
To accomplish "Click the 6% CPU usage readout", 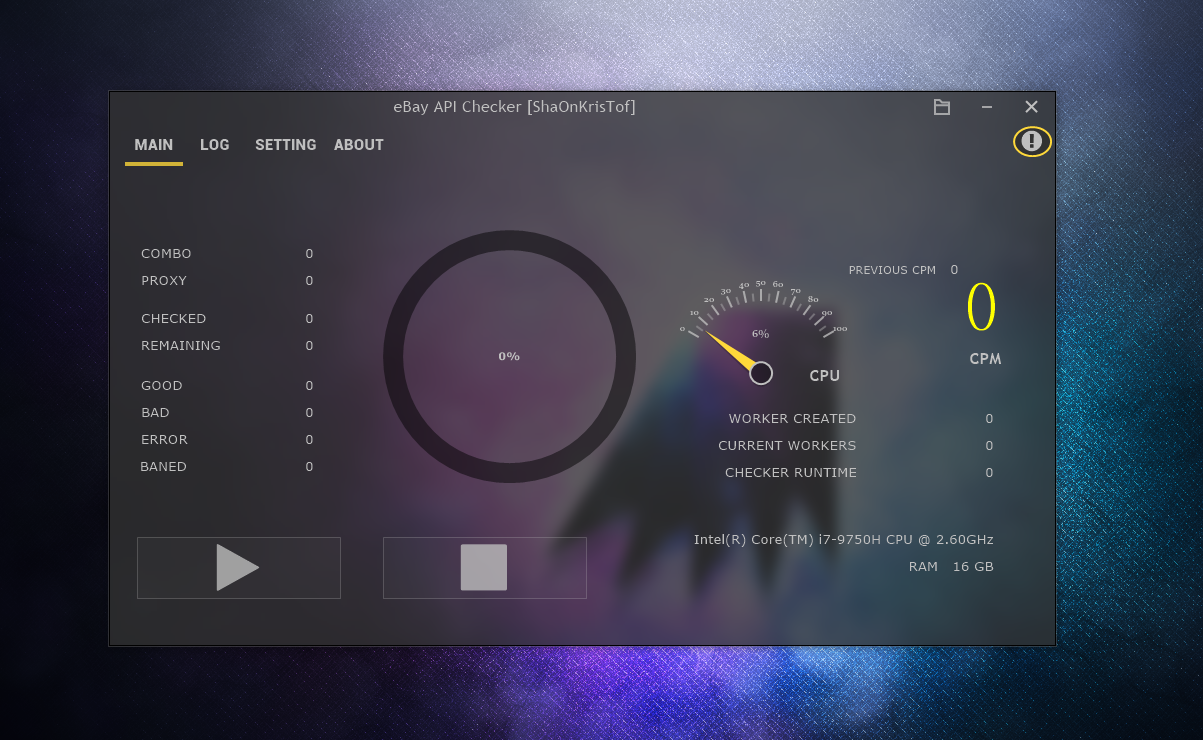I will (760, 334).
